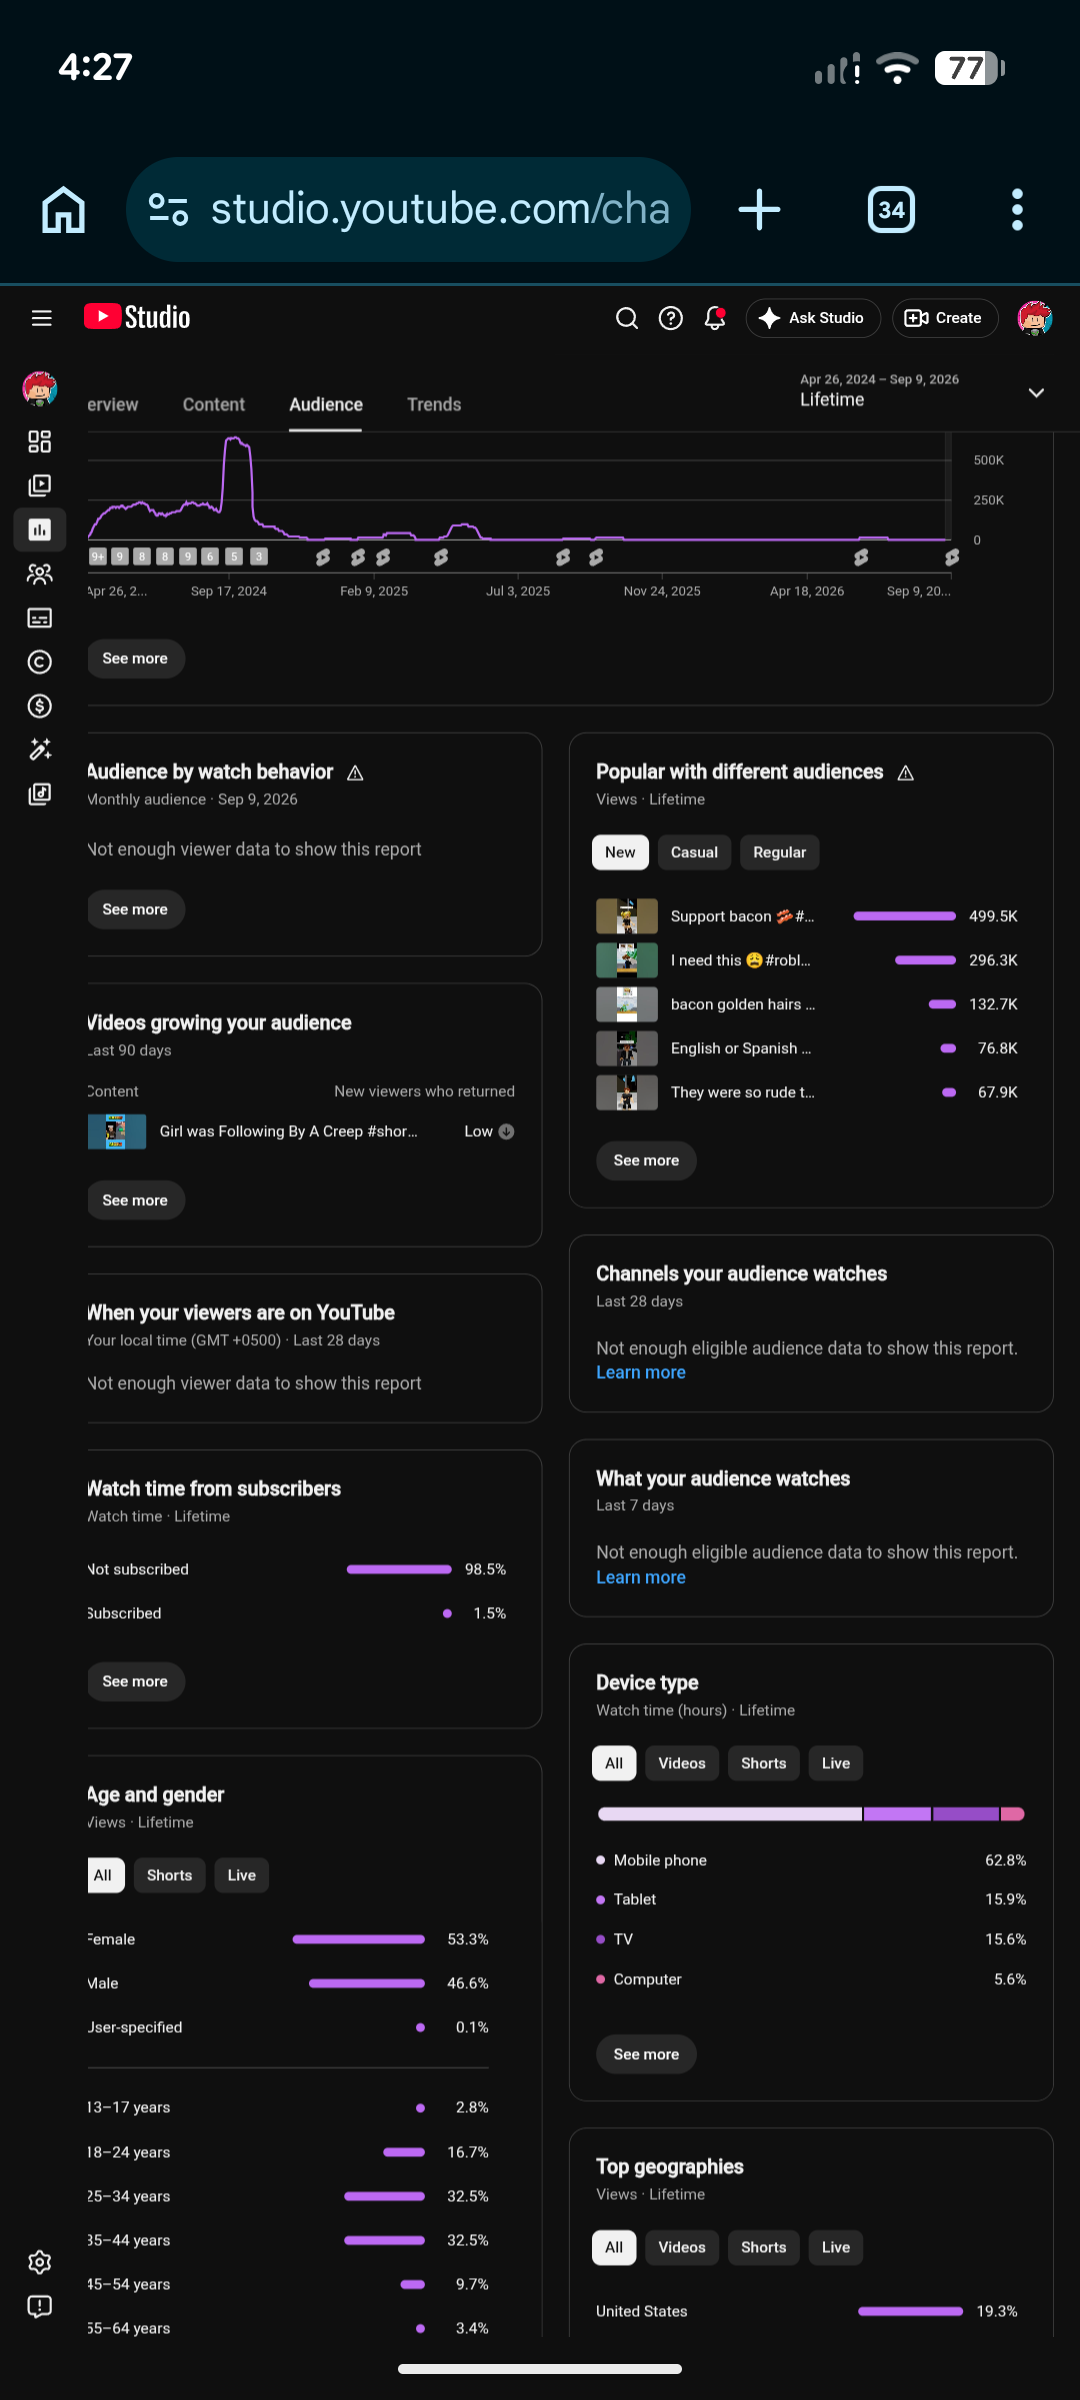Select Shorts chip under Device type
1080x2400 pixels.
[x=763, y=1763]
